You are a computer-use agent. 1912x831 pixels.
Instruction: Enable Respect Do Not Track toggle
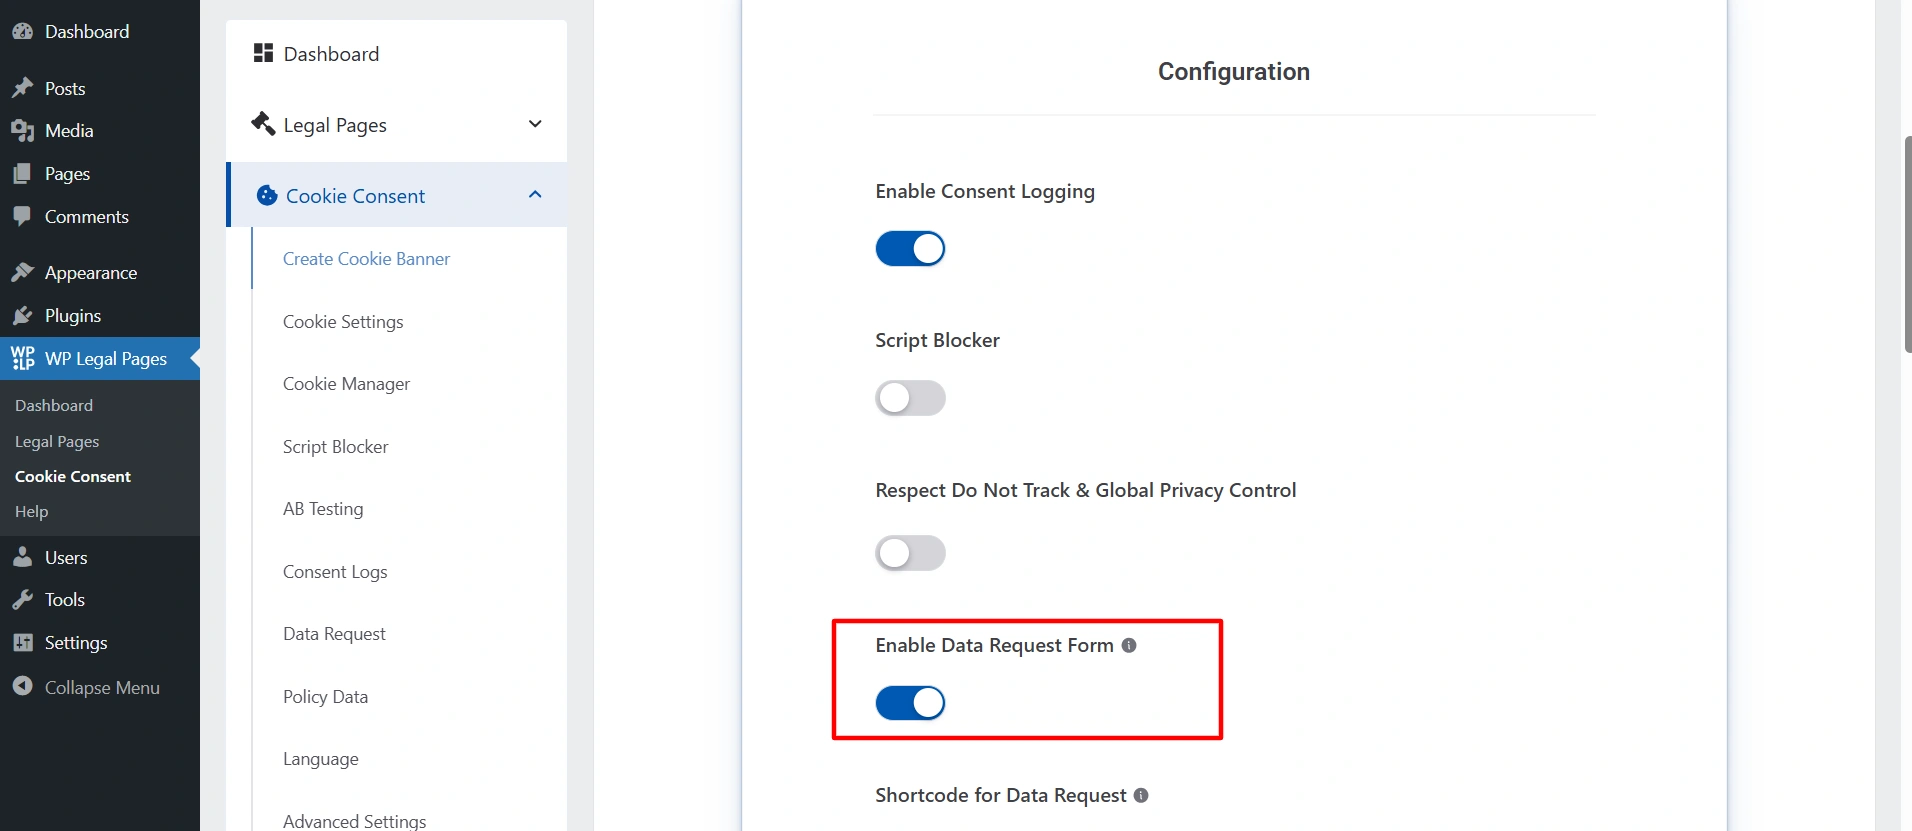point(910,553)
